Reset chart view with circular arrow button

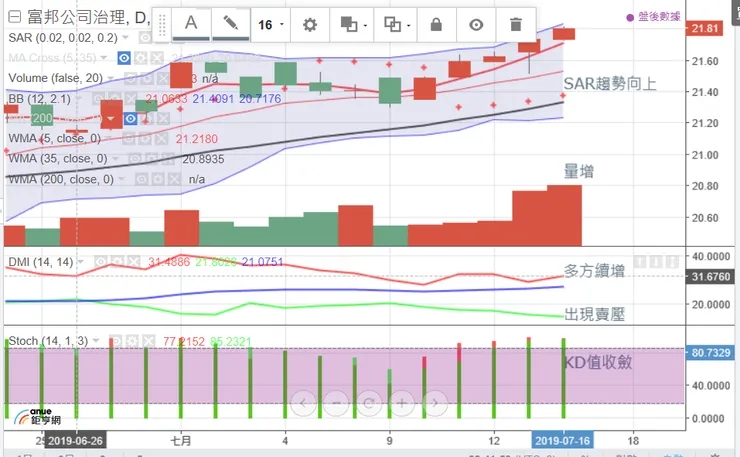(369, 403)
